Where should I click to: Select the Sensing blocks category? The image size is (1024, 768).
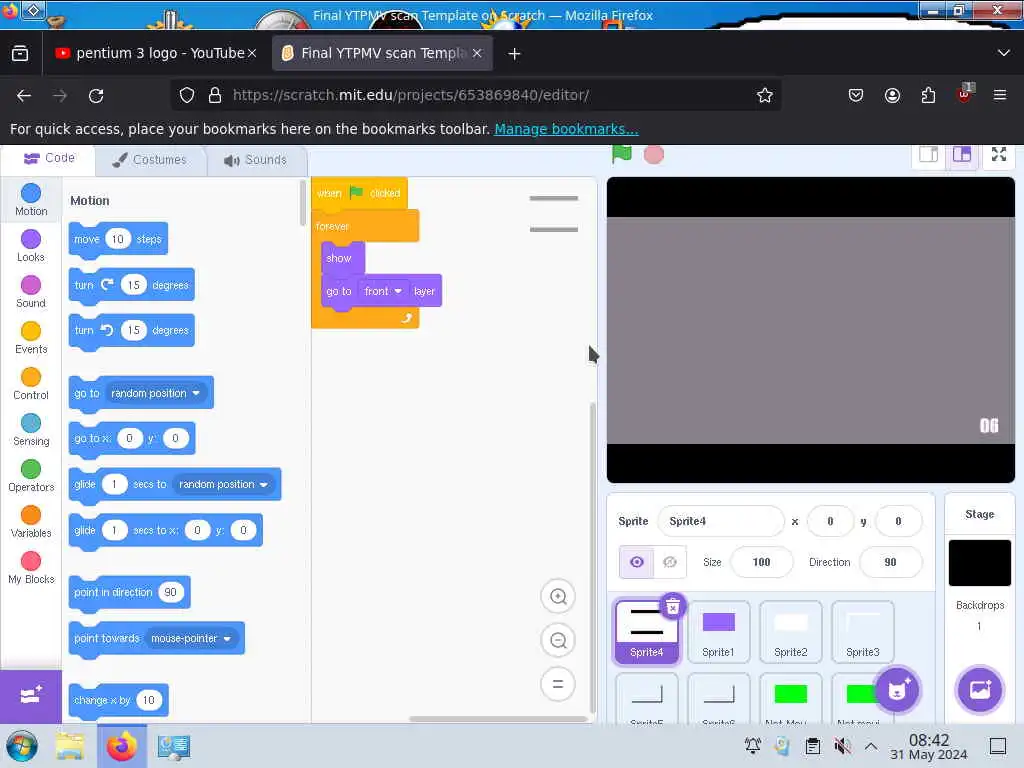click(31, 430)
